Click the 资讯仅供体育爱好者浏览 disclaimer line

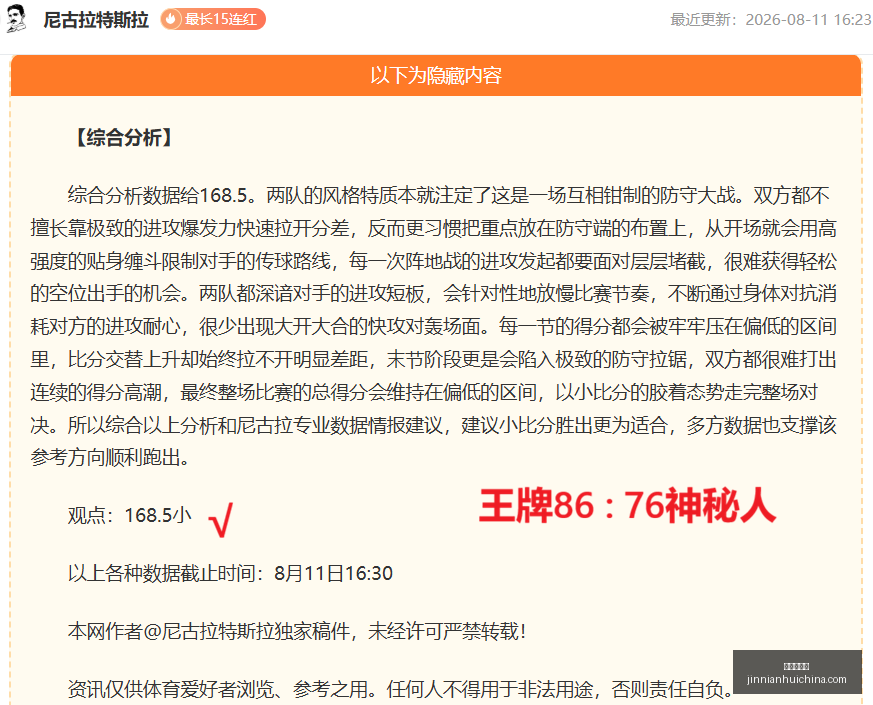click(401, 689)
